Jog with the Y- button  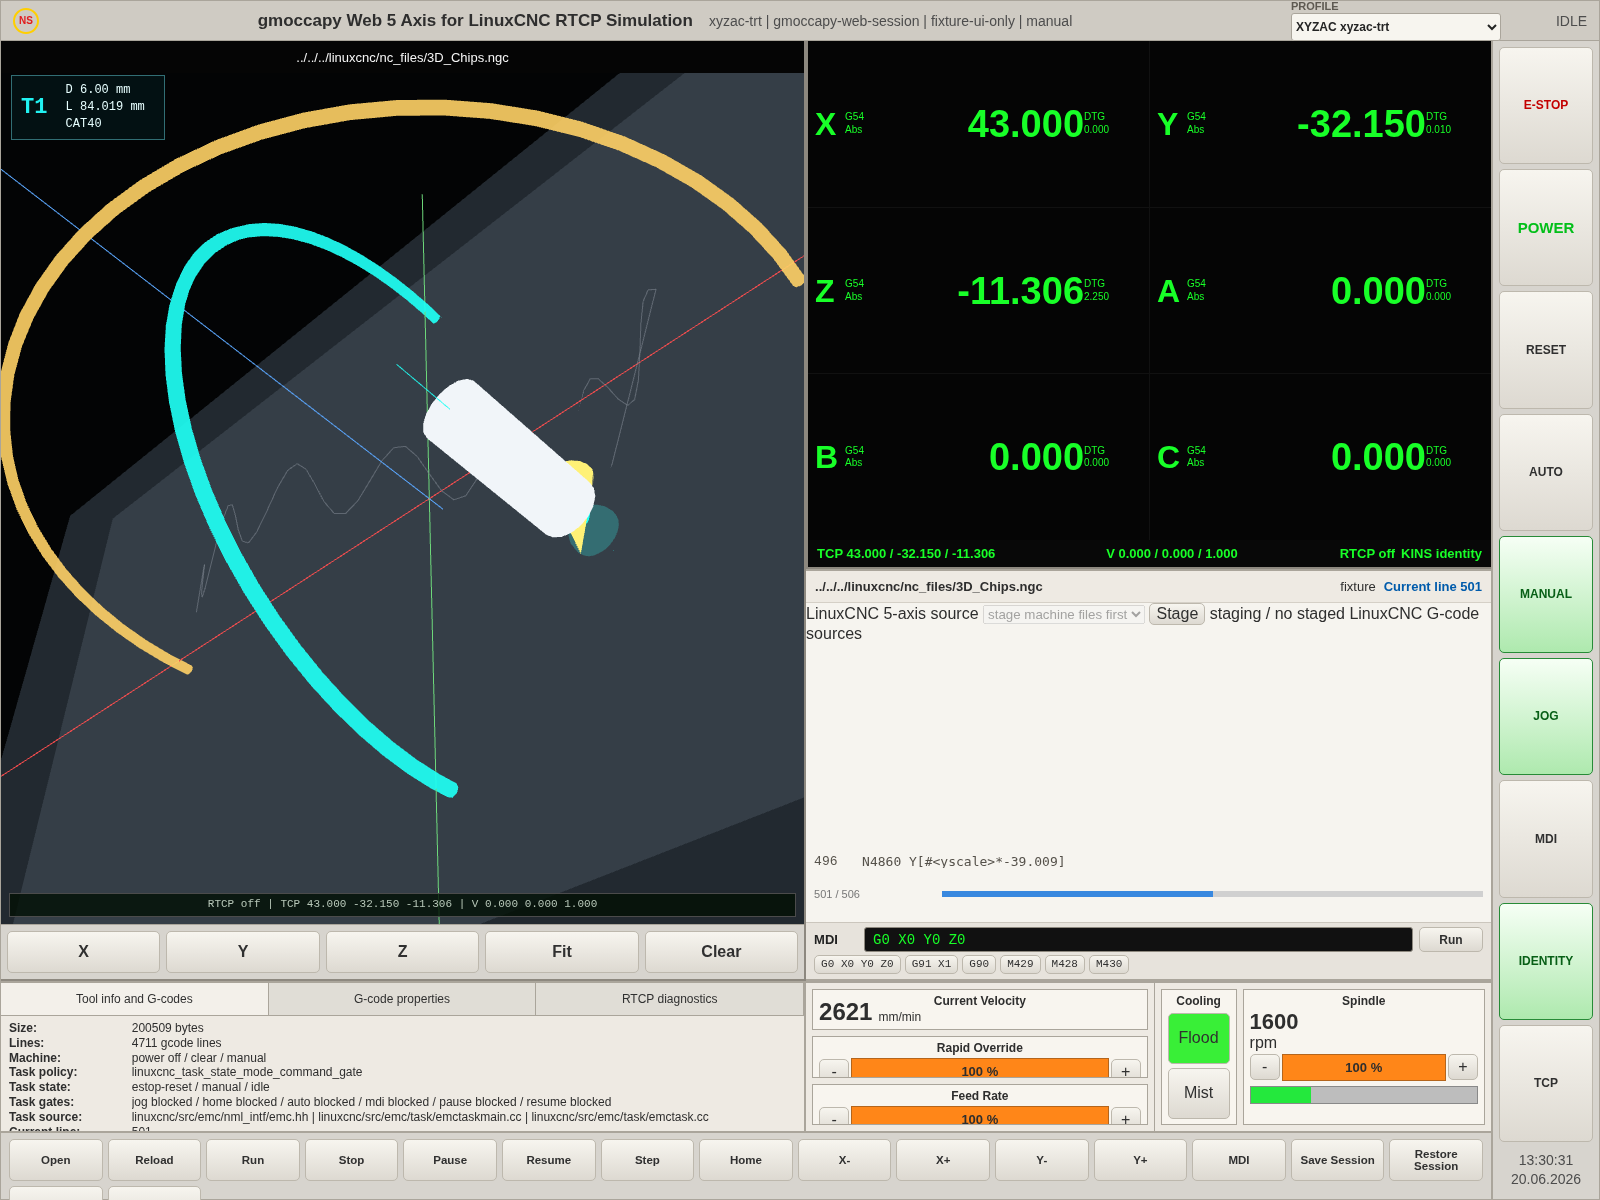click(1041, 1160)
